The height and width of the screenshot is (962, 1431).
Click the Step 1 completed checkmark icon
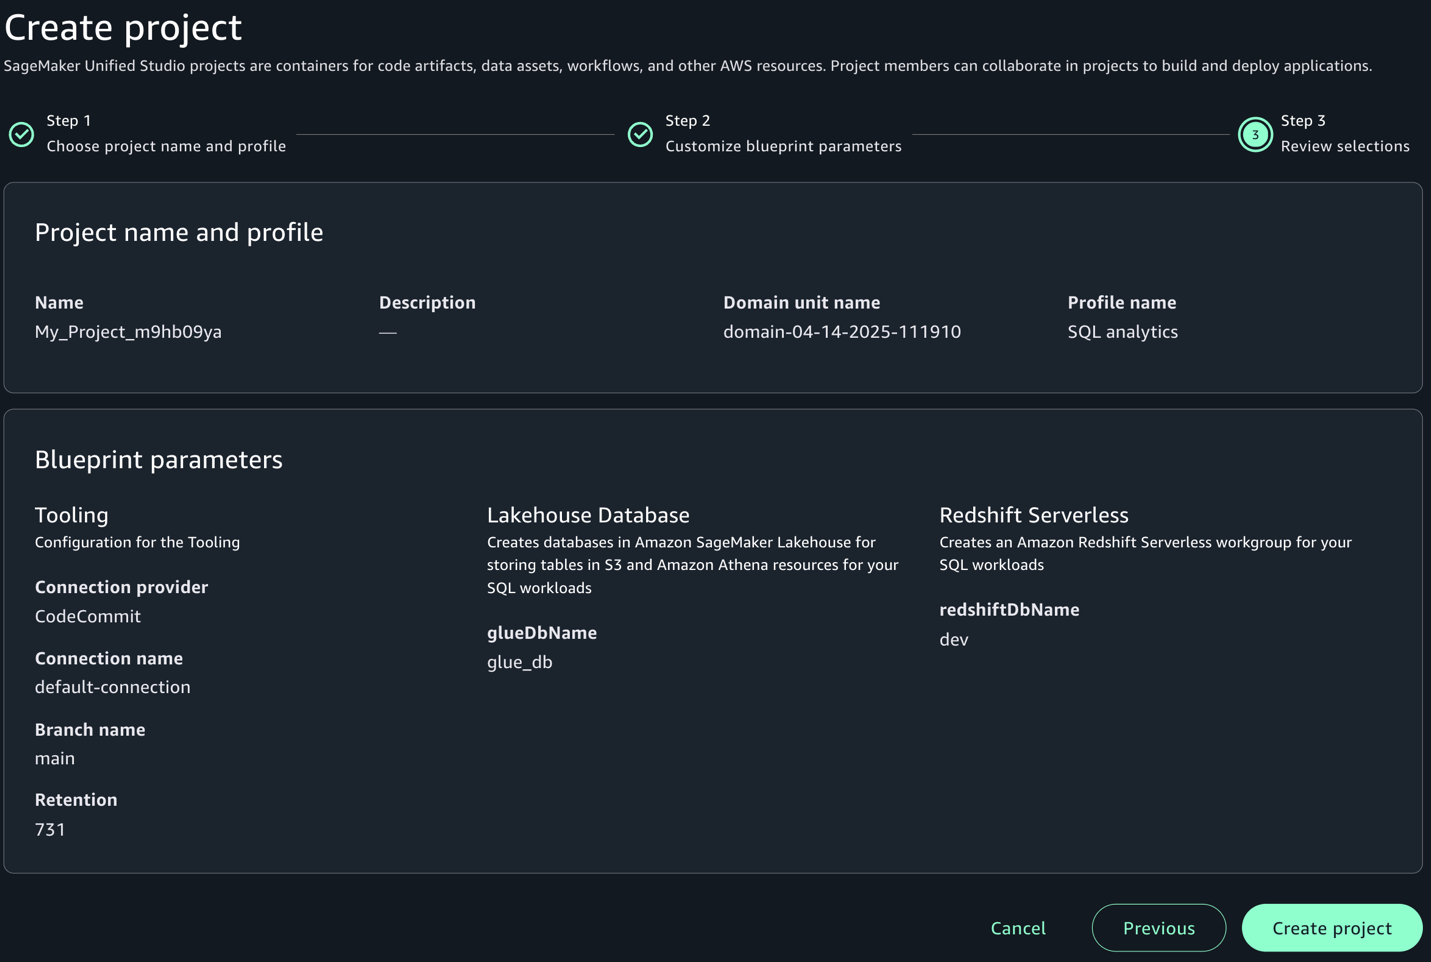click(22, 134)
